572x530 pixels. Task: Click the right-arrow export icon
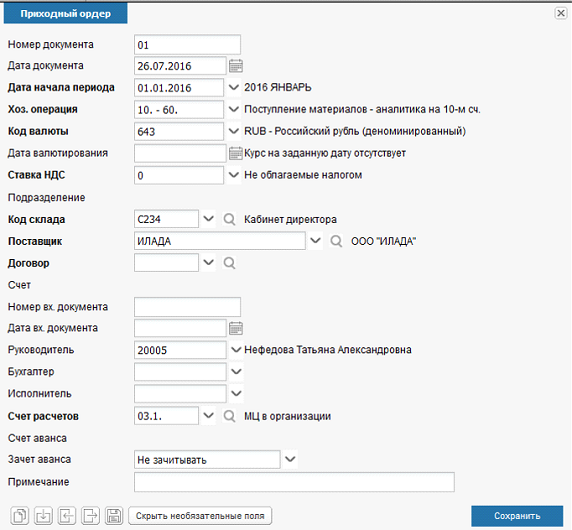(x=90, y=516)
